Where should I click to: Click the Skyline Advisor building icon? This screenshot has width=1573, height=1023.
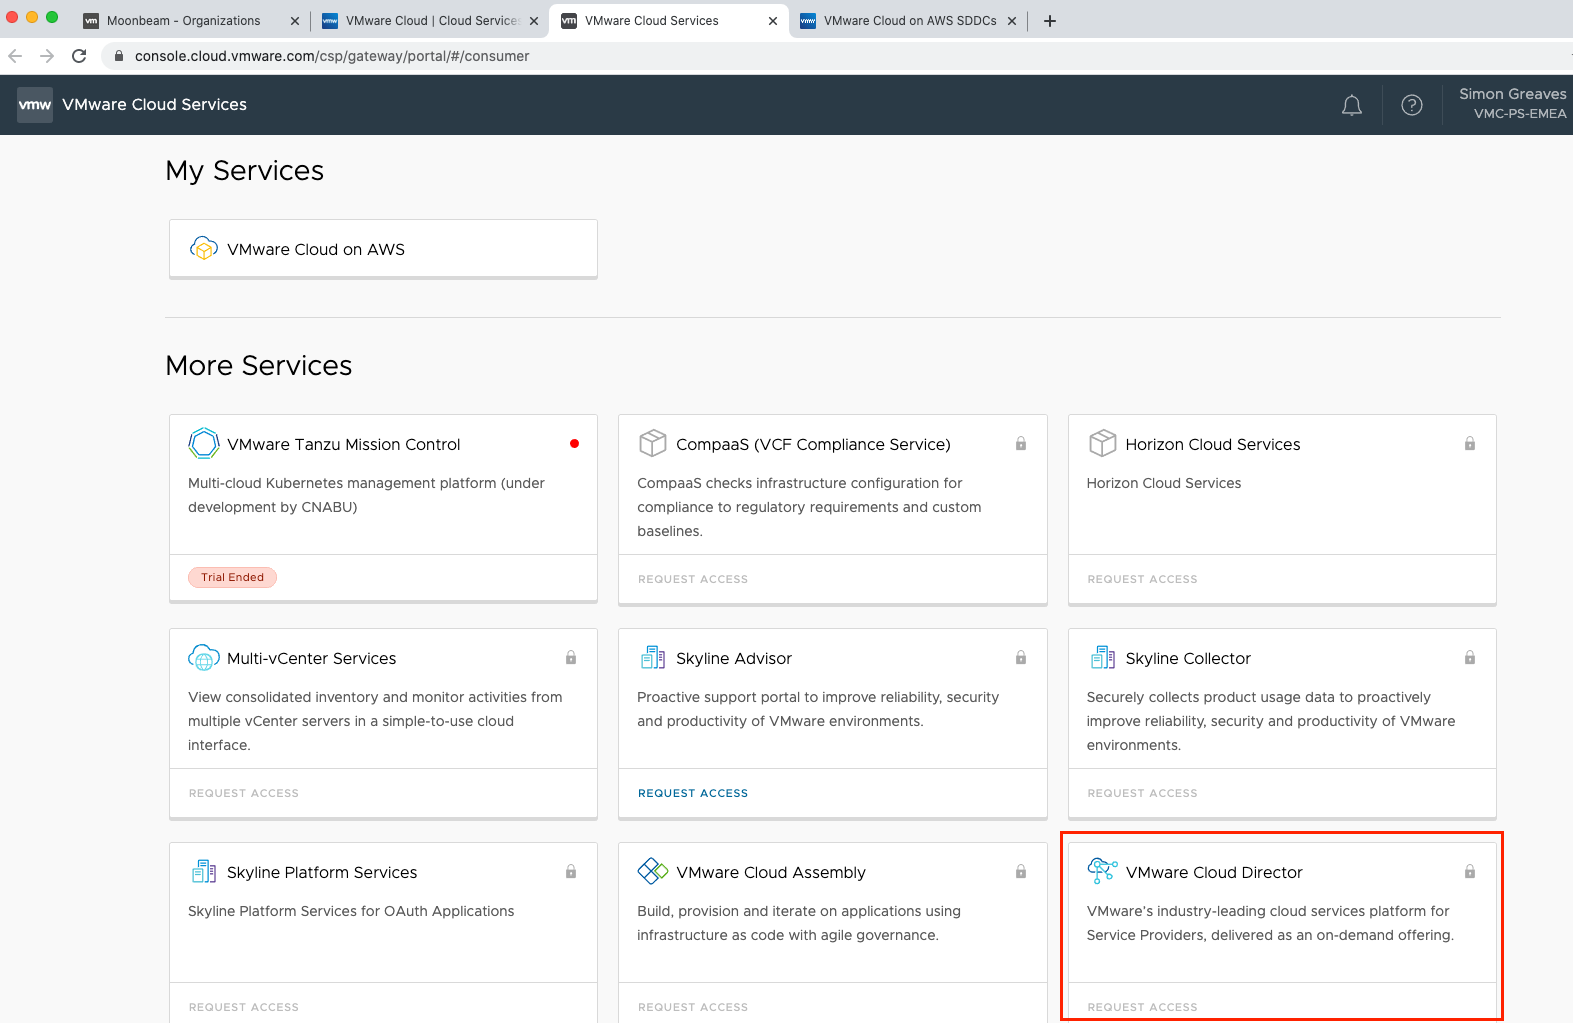pos(653,658)
